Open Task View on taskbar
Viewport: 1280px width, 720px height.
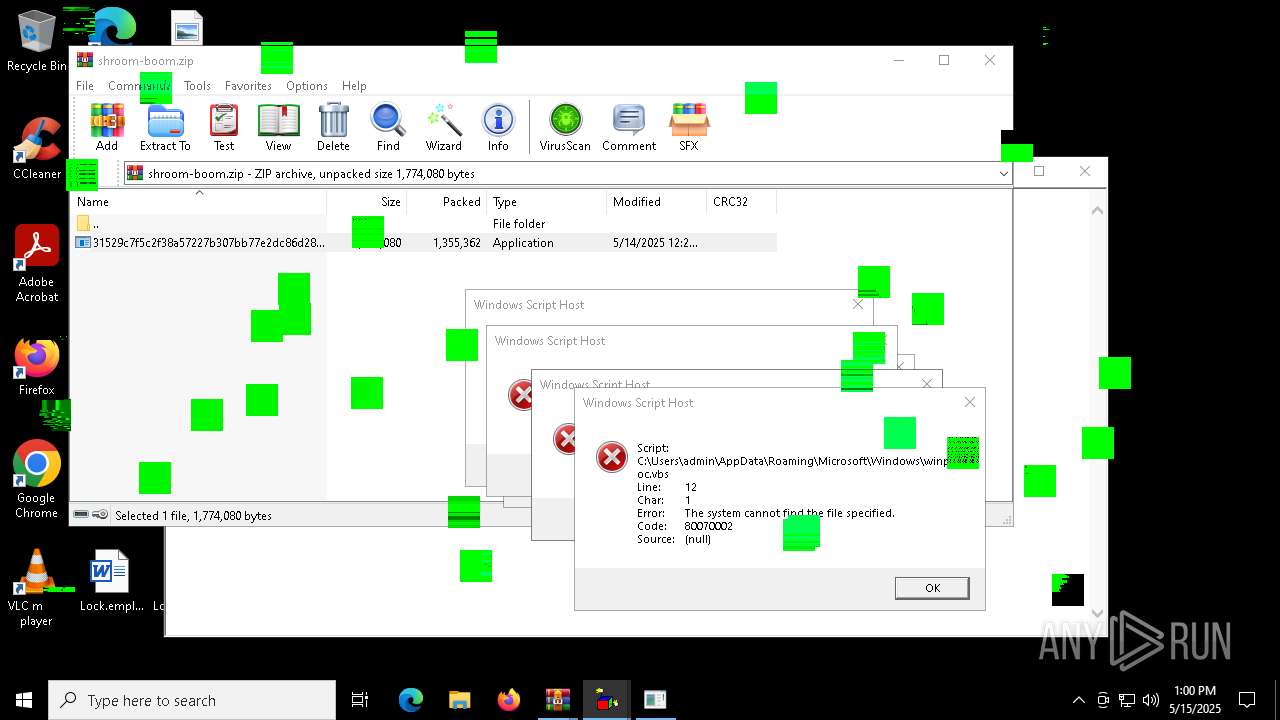360,700
